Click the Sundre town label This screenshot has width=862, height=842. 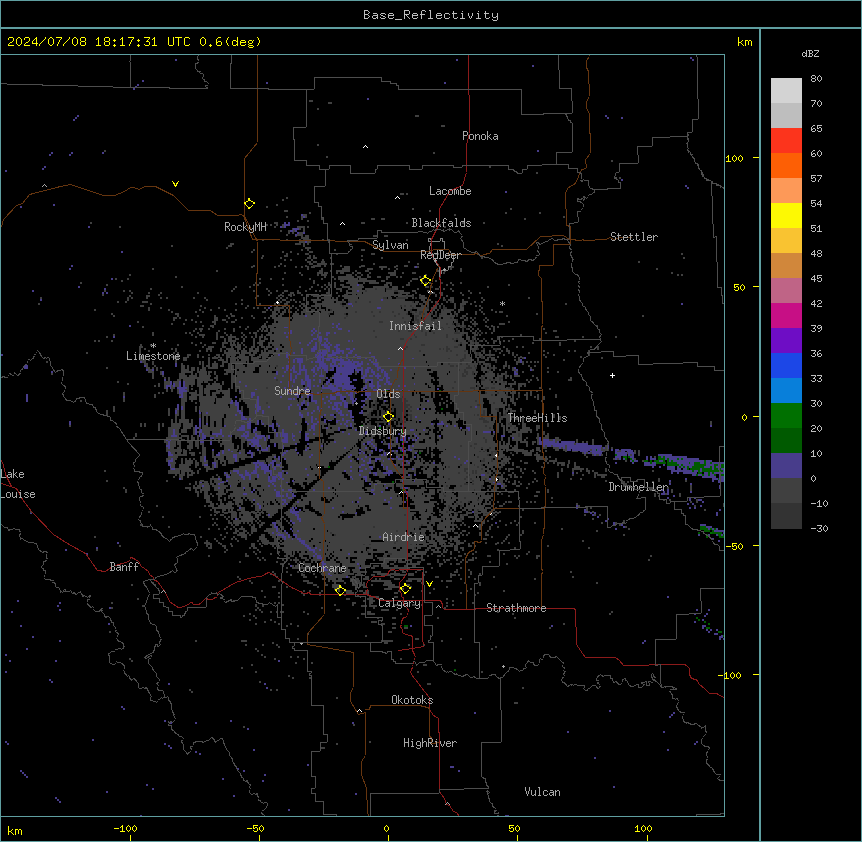pos(292,391)
